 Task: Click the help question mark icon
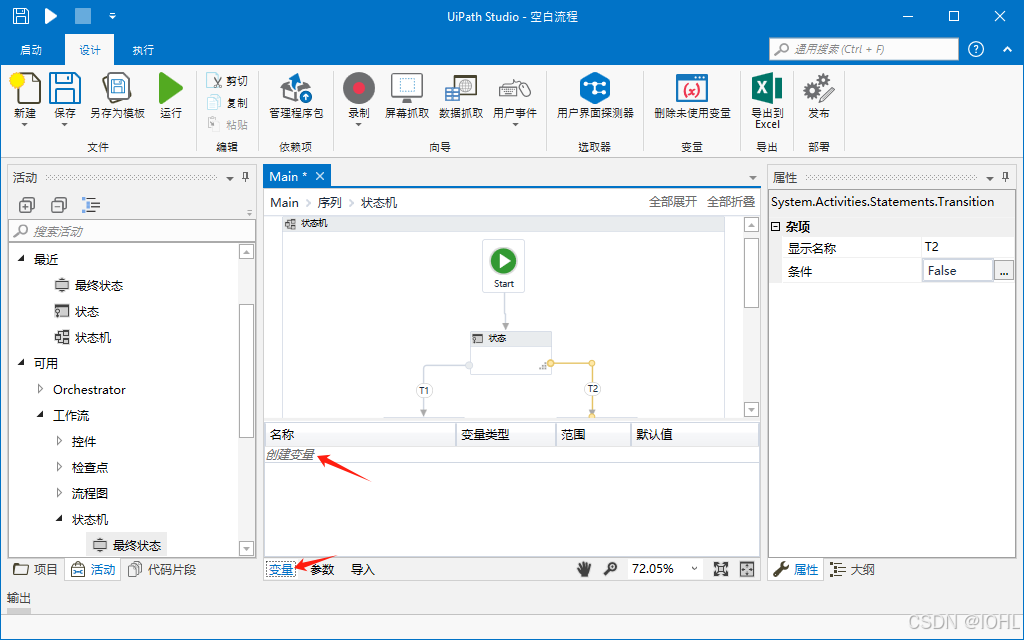[976, 49]
